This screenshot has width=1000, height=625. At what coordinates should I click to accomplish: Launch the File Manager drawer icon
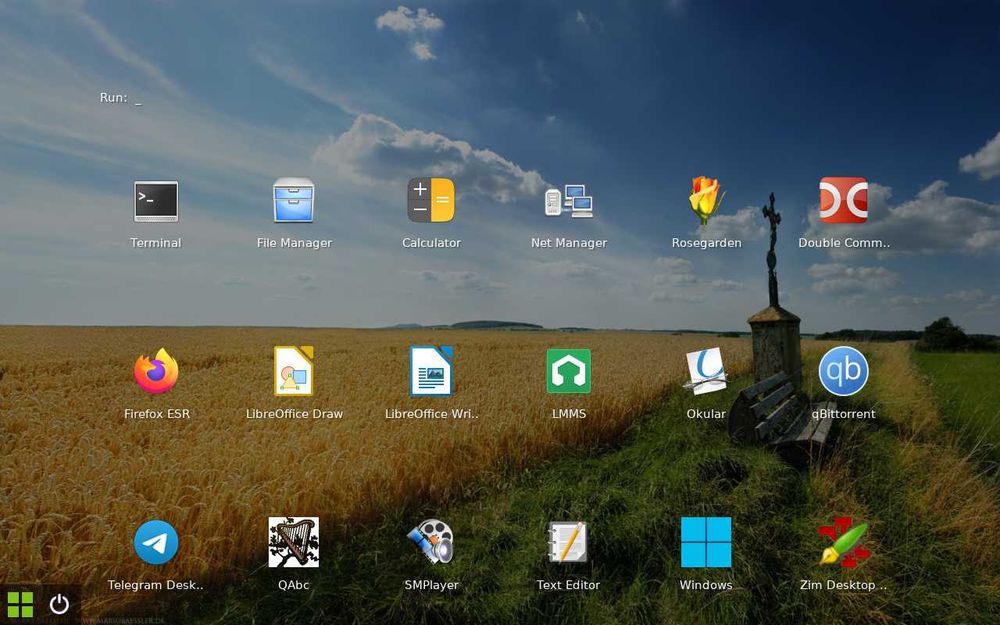293,200
